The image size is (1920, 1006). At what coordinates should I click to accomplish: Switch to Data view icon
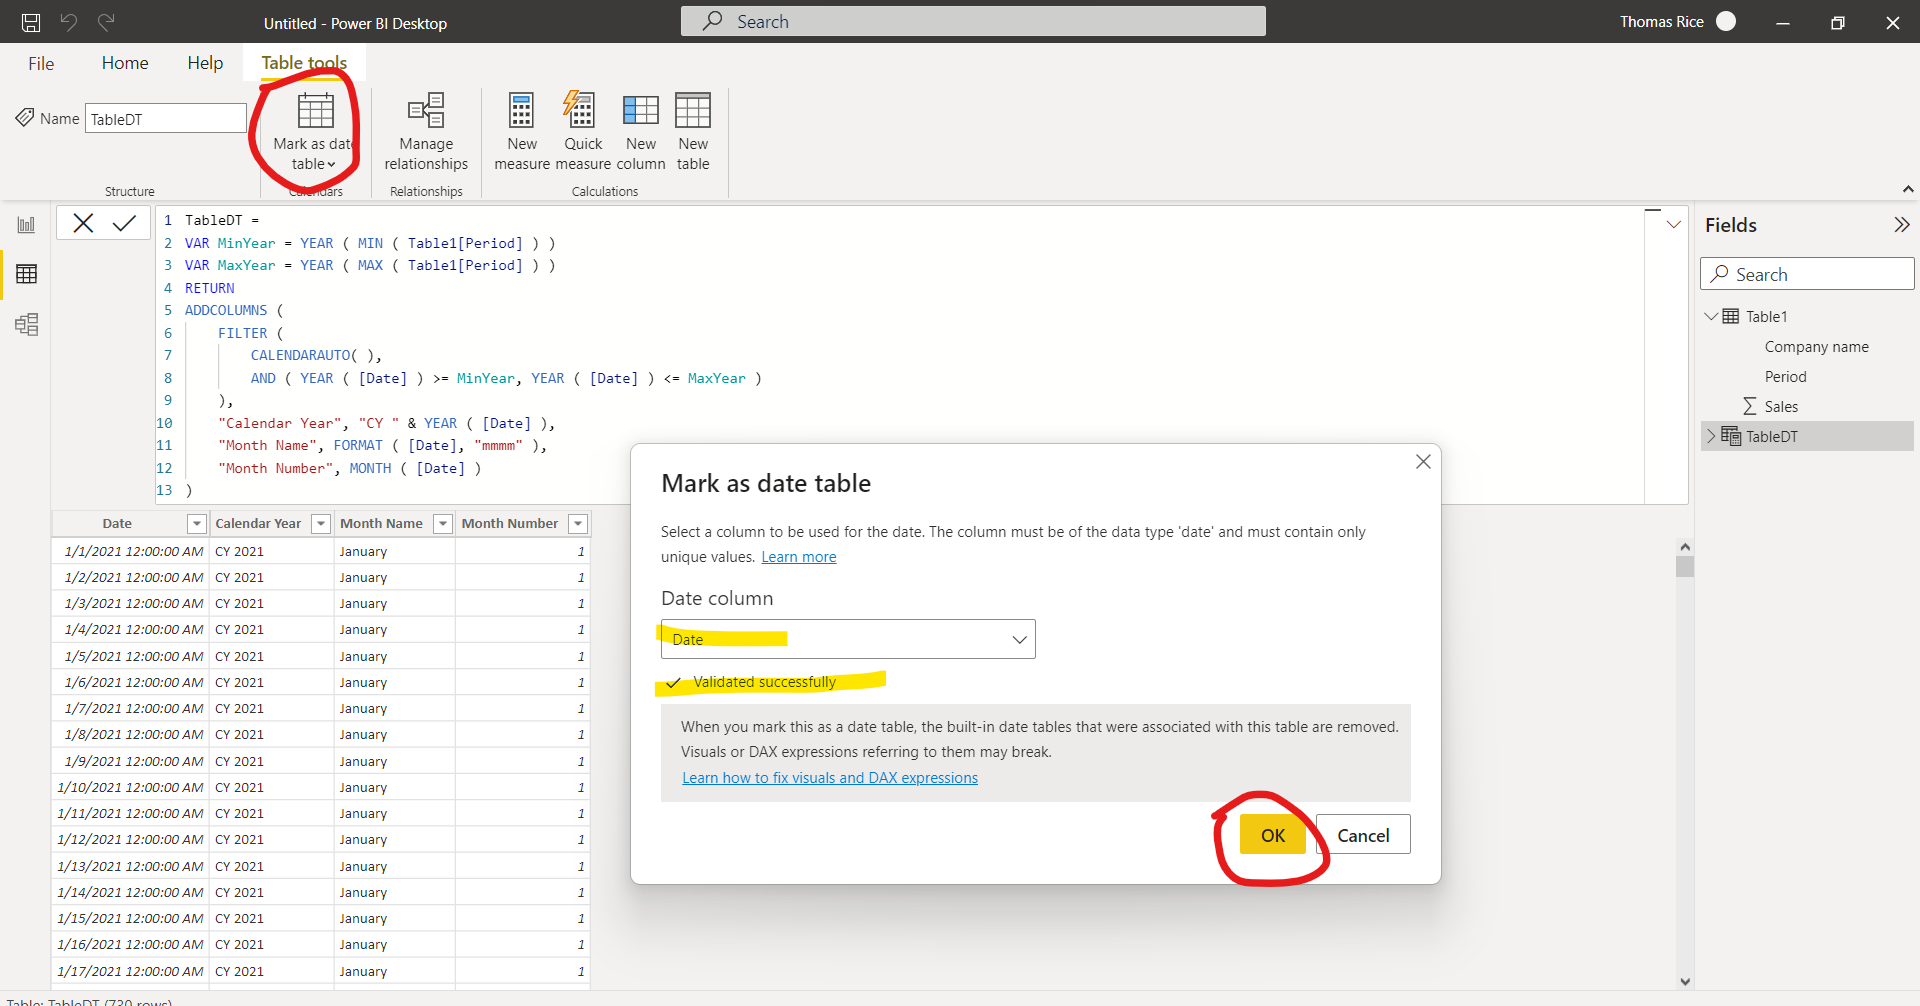[26, 274]
